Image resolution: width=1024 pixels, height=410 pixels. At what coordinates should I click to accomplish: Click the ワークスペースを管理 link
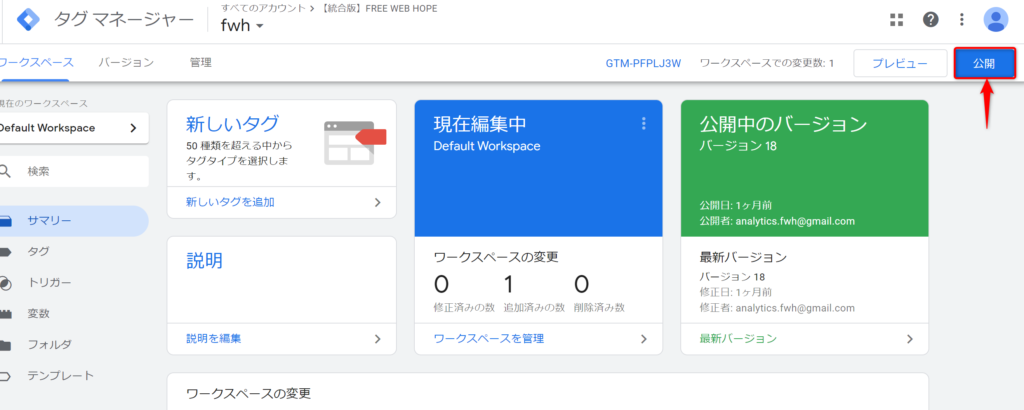coord(488,339)
